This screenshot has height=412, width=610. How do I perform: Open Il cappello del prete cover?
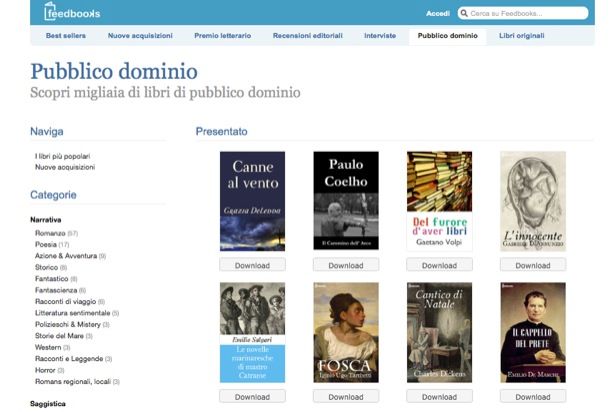[x=533, y=333]
